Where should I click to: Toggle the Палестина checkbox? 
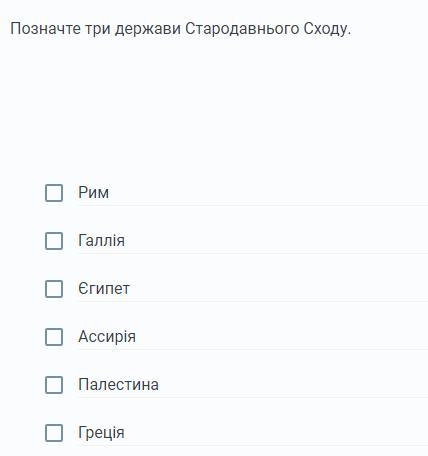pos(54,385)
